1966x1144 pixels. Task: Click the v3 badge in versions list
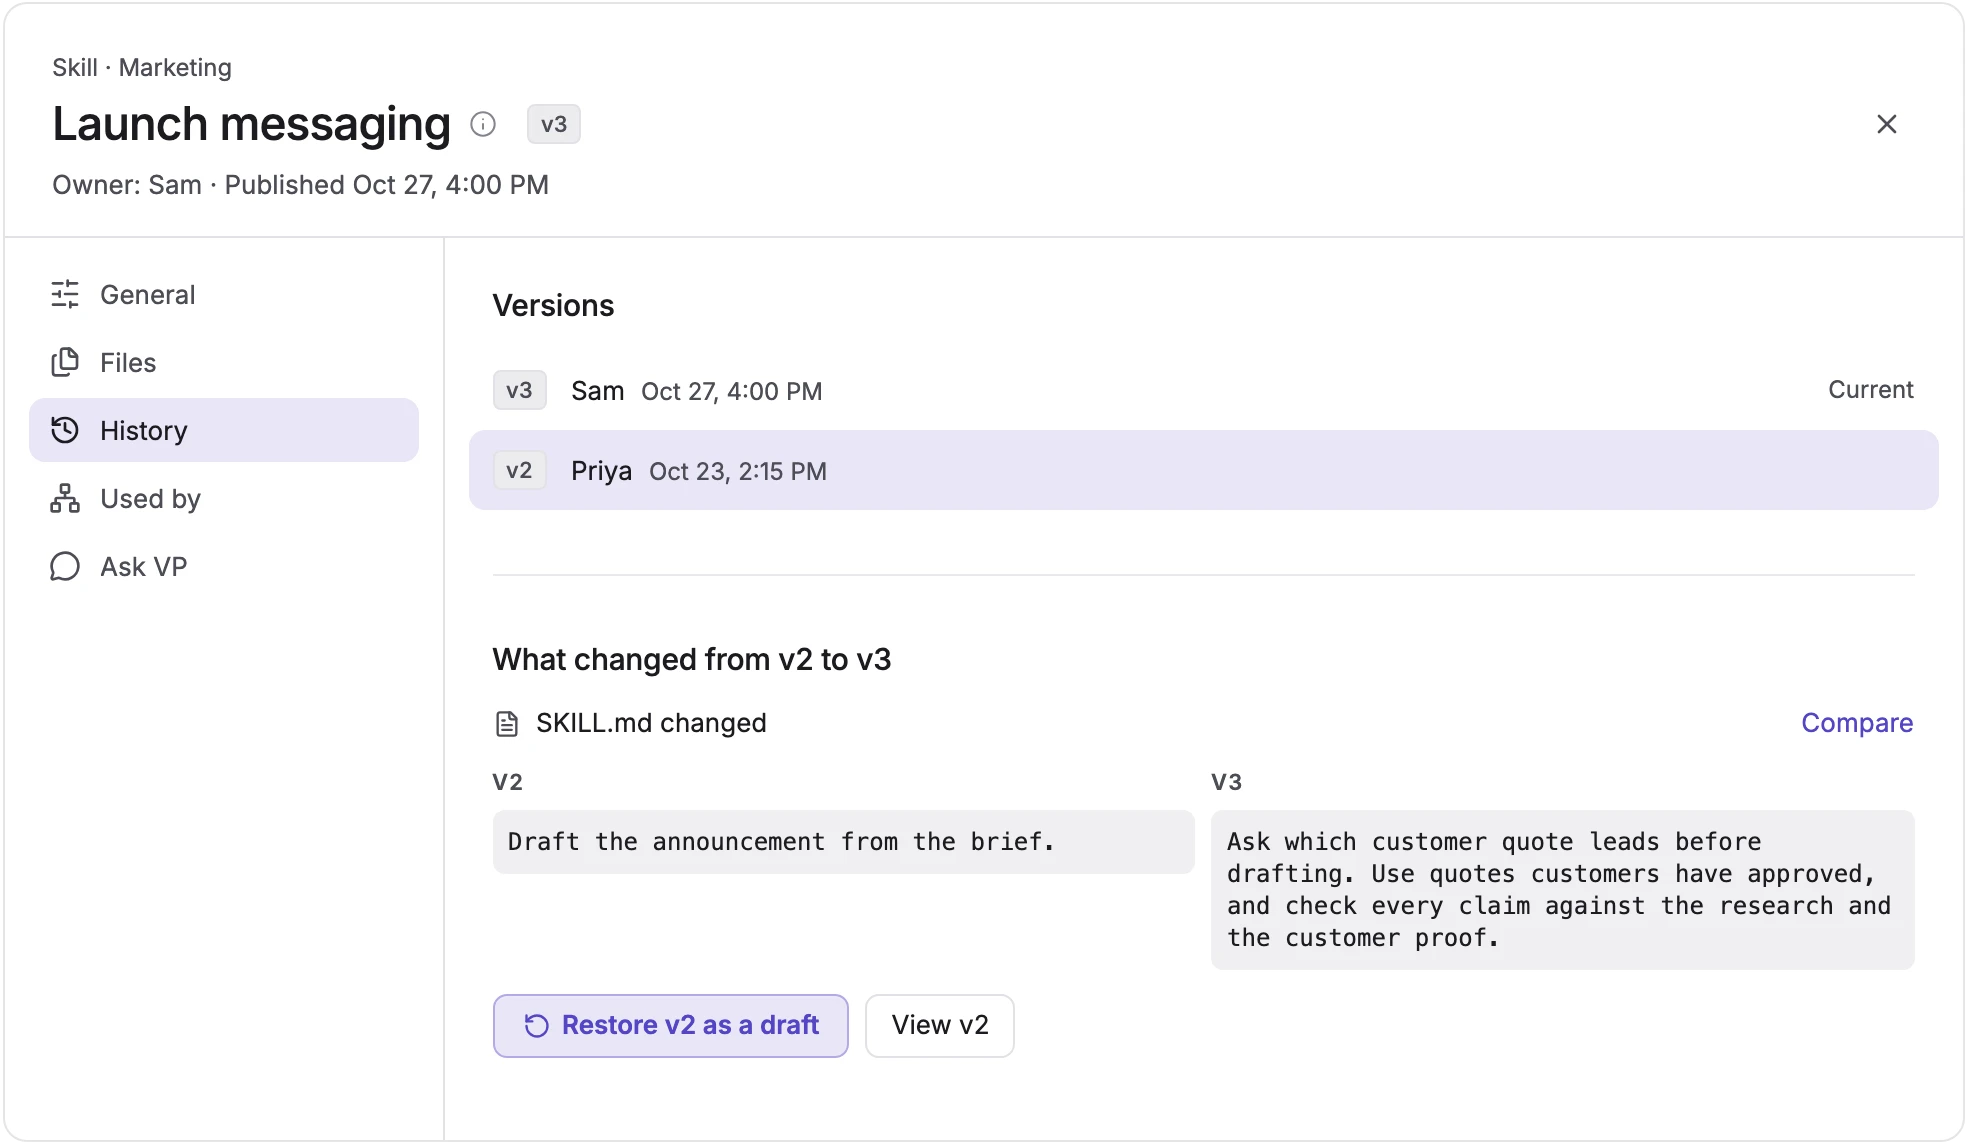click(x=519, y=390)
